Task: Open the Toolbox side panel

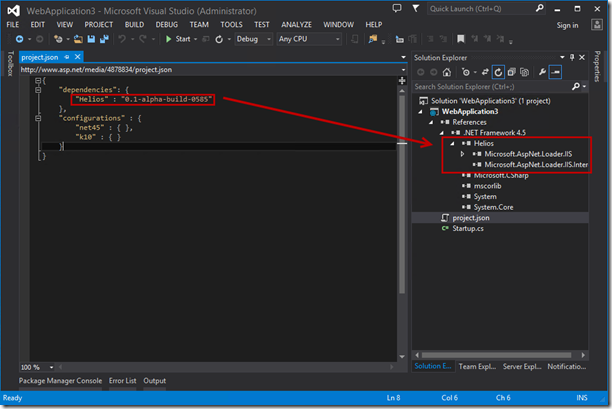Action: click(11, 63)
